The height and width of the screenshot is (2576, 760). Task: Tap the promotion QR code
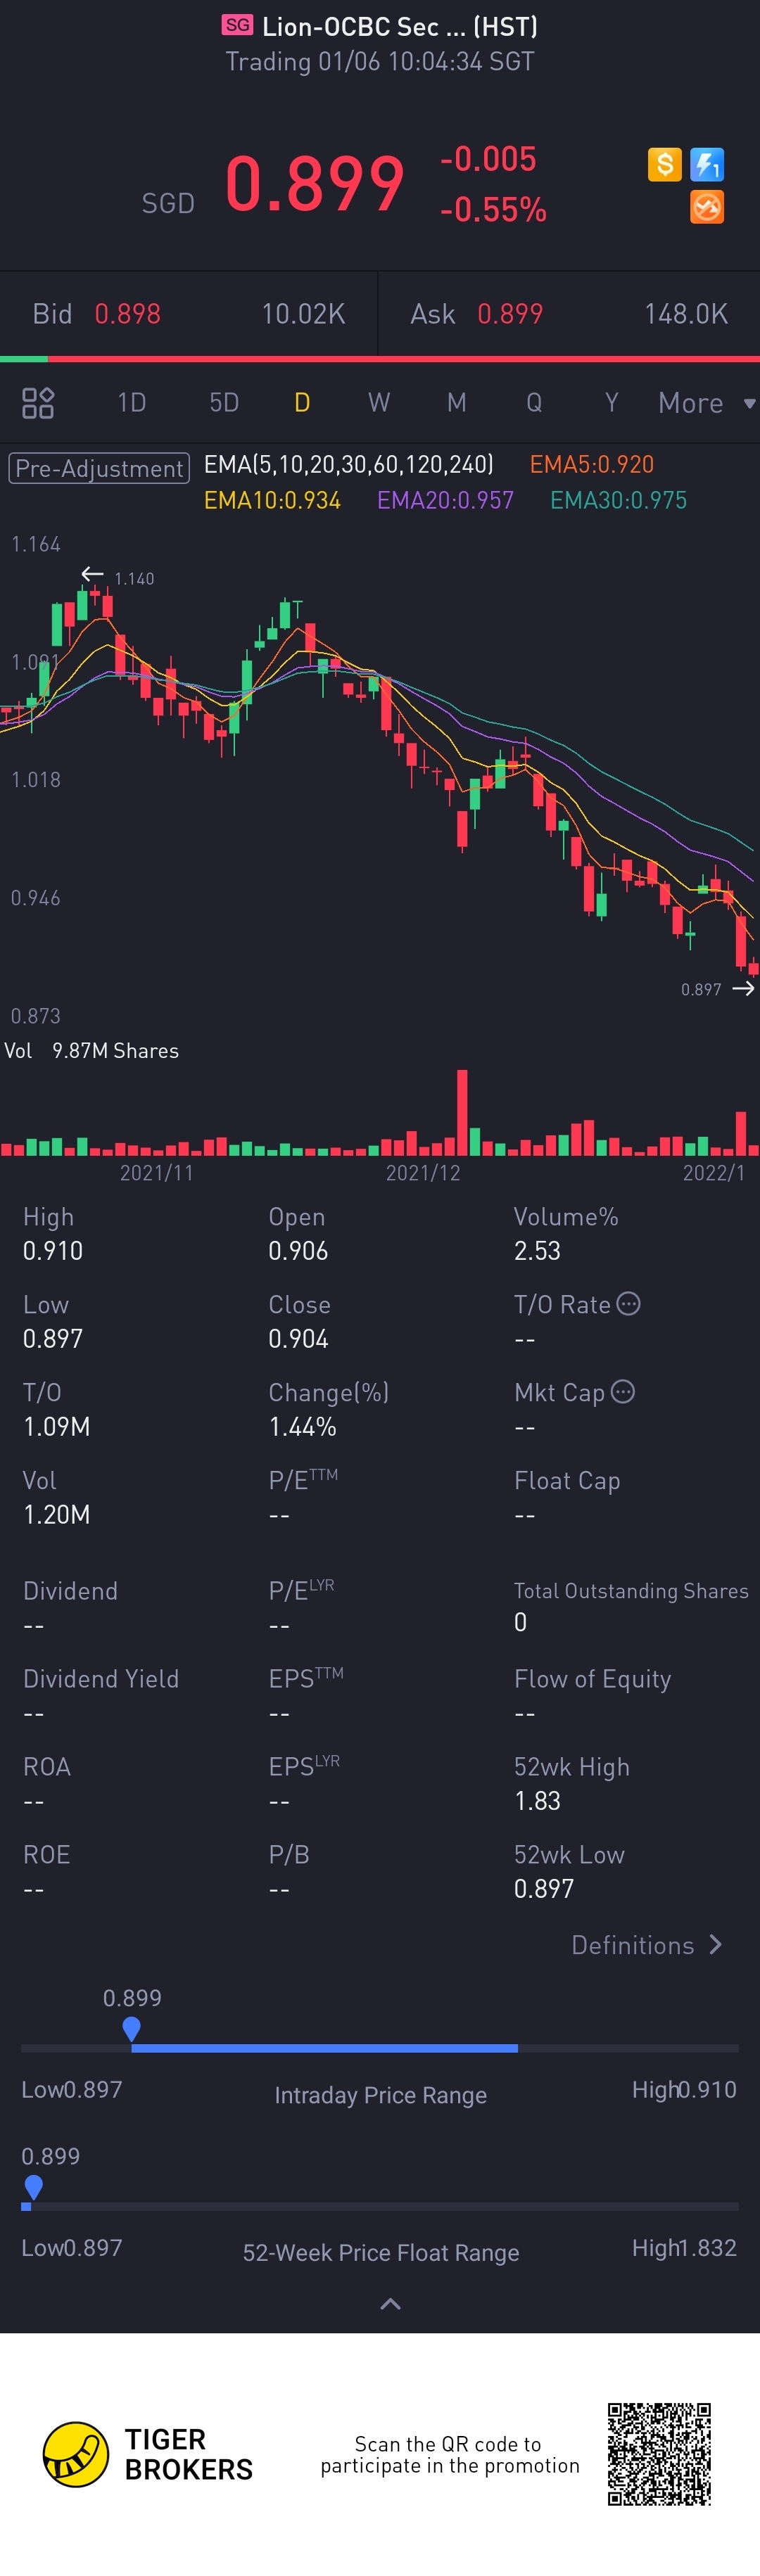pos(659,2454)
